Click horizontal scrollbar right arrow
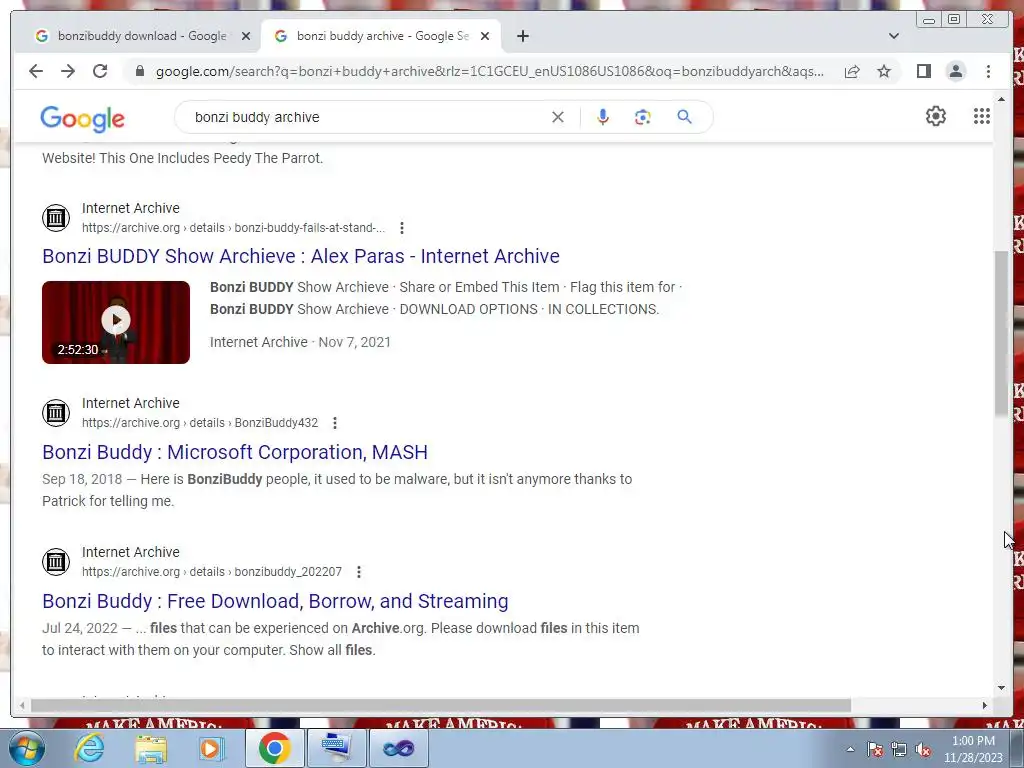The height and width of the screenshot is (768, 1024). (x=985, y=705)
